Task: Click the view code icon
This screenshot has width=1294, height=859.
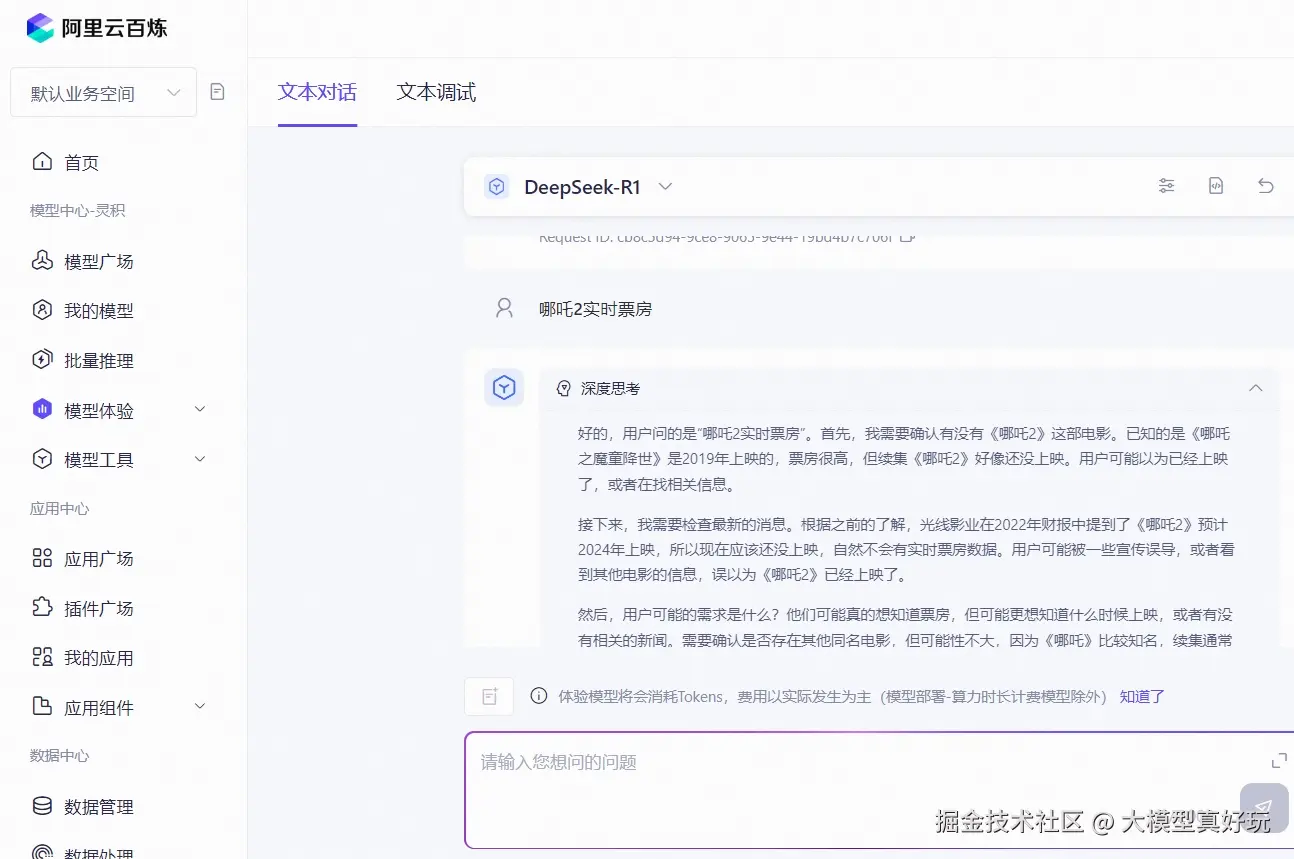Action: pos(1215,185)
